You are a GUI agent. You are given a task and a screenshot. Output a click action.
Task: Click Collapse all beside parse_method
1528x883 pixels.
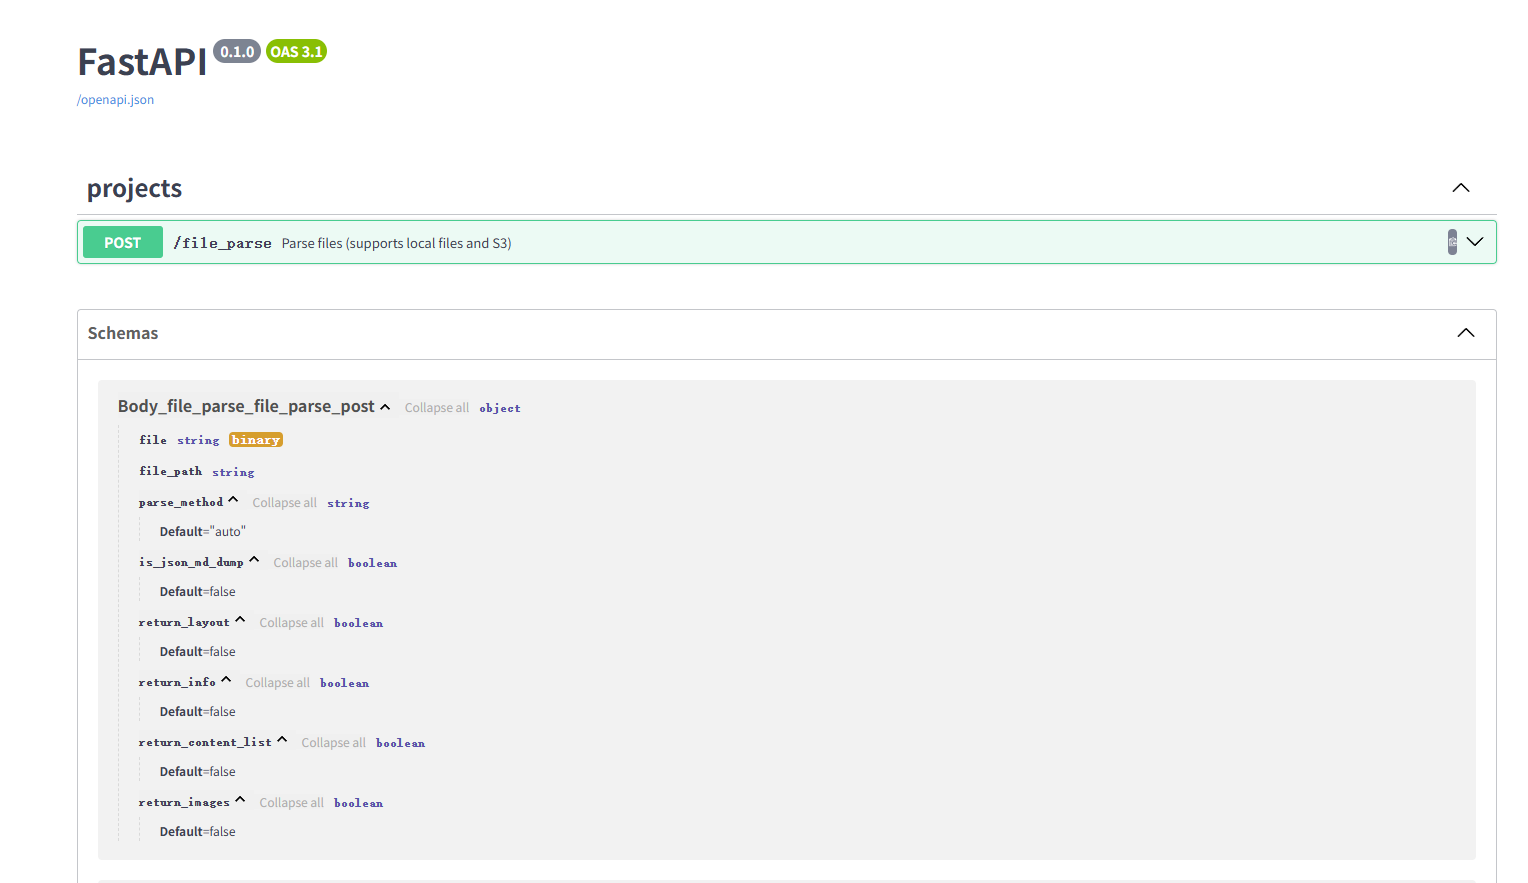[285, 503]
